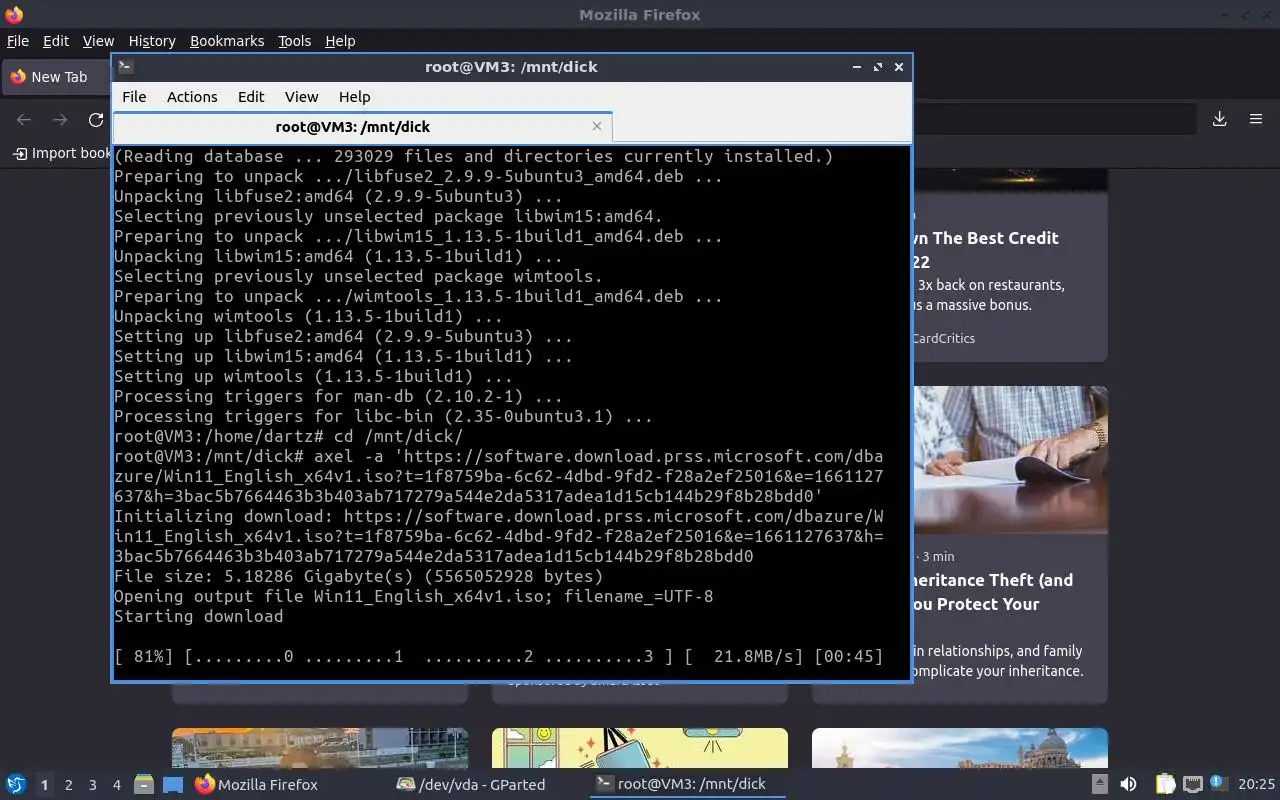
Task: Open the Actions menu in the terminal
Action: tap(192, 97)
